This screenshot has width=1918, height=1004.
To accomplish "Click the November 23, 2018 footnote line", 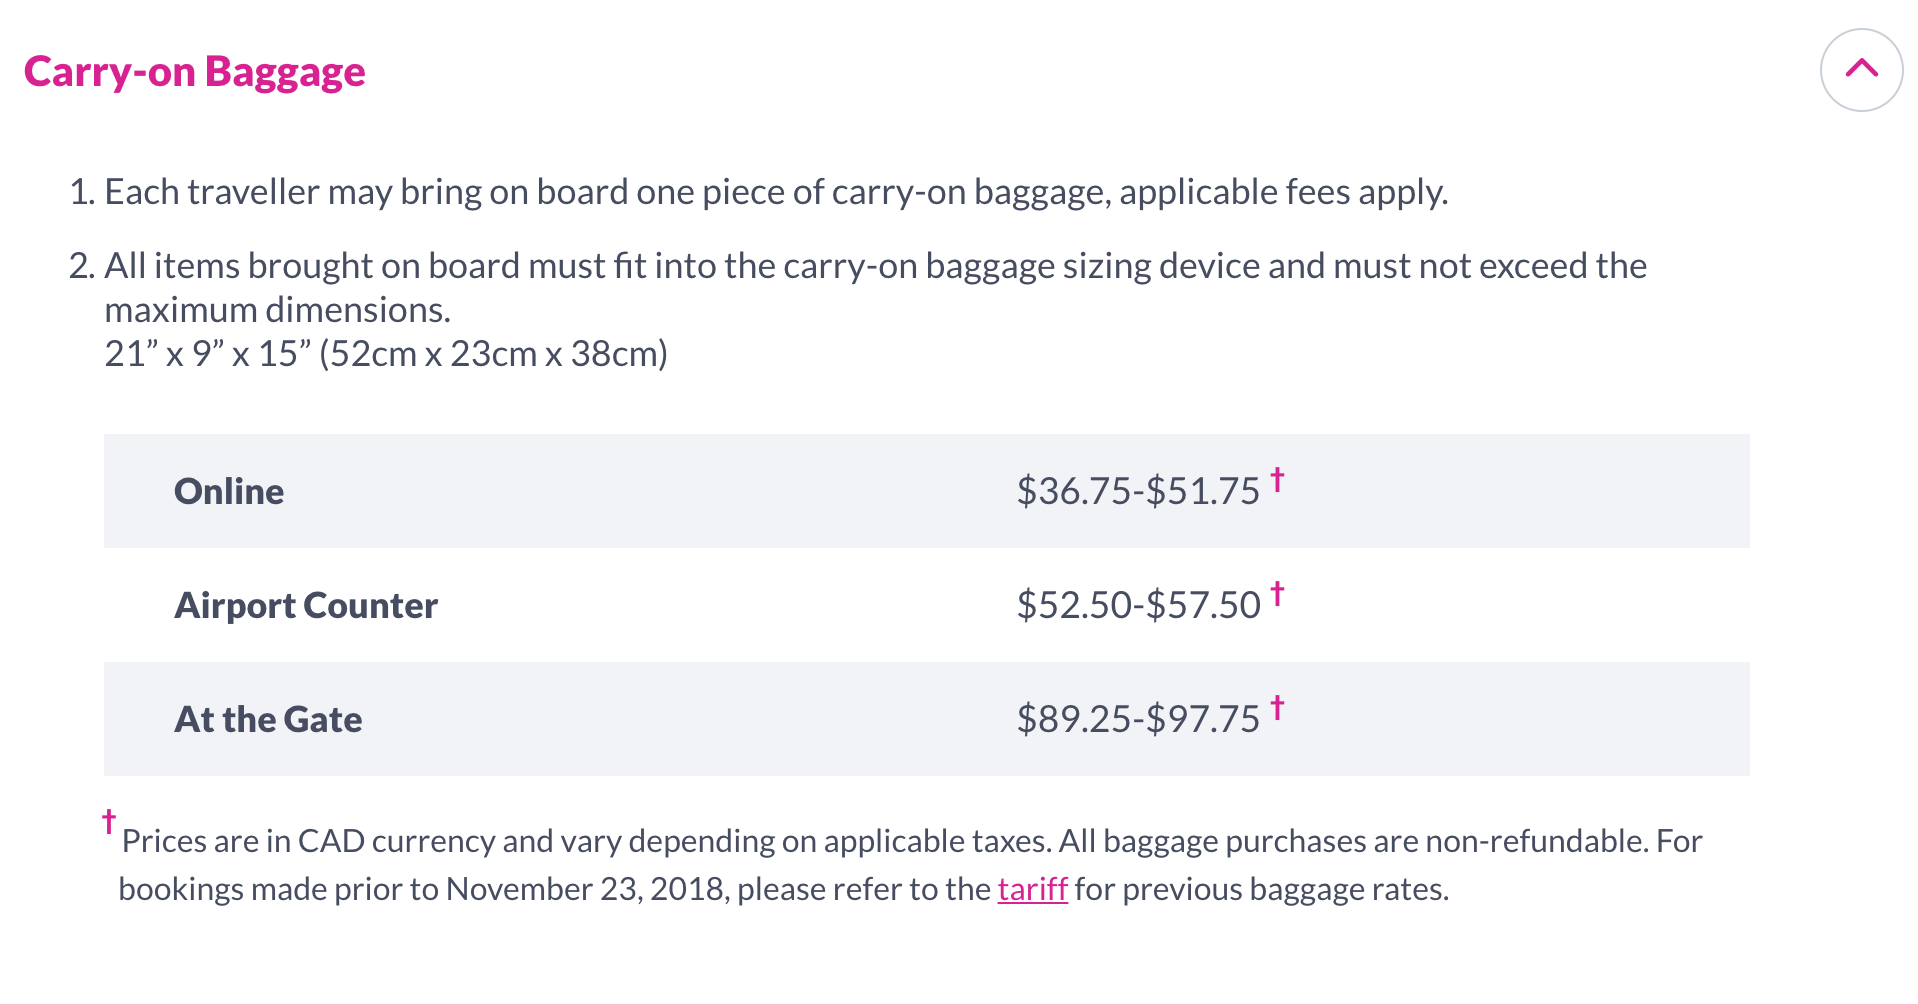I will (x=783, y=889).
